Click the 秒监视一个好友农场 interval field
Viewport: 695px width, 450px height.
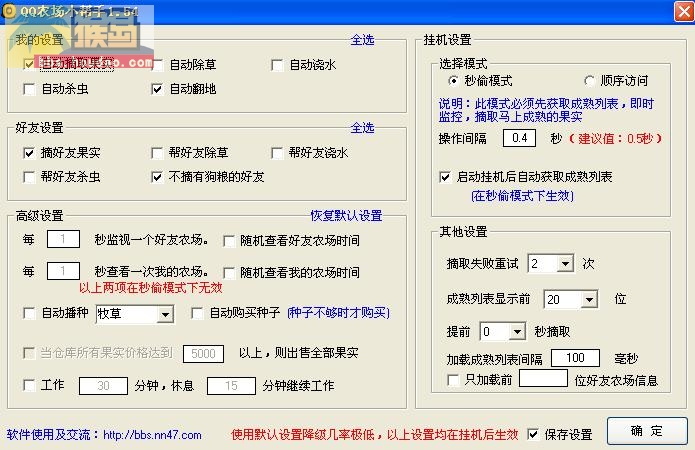[x=63, y=239]
